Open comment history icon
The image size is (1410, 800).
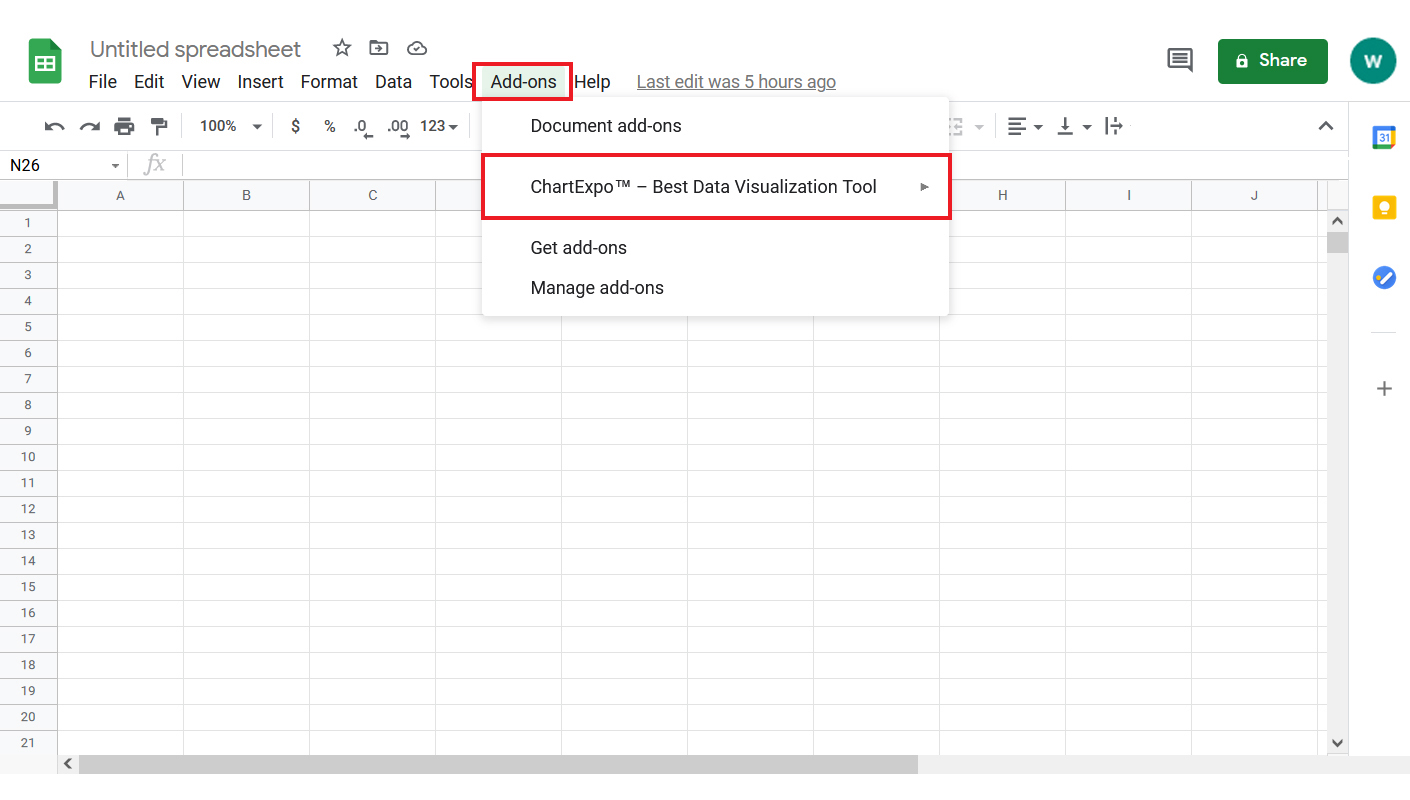[1180, 61]
